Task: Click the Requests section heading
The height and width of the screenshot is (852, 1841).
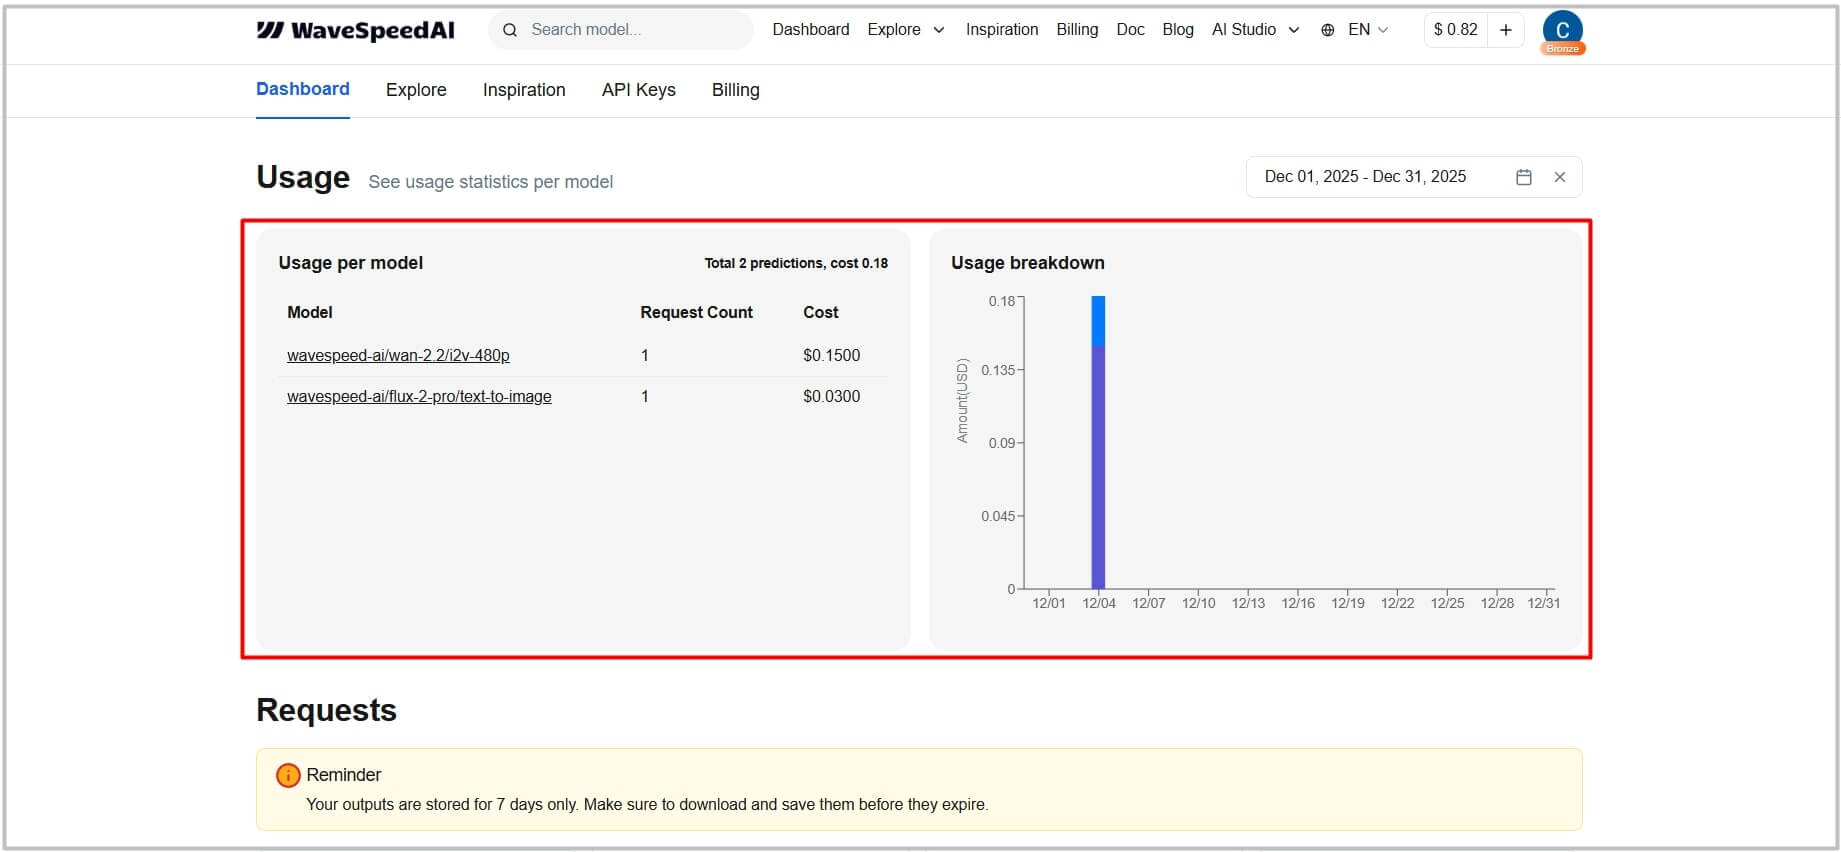Action: tap(327, 710)
